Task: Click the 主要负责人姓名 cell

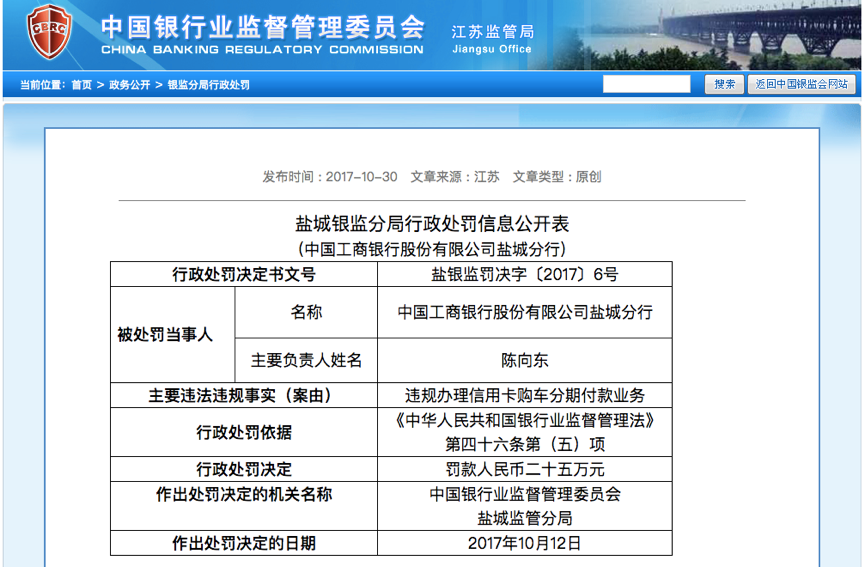Action: tap(306, 360)
